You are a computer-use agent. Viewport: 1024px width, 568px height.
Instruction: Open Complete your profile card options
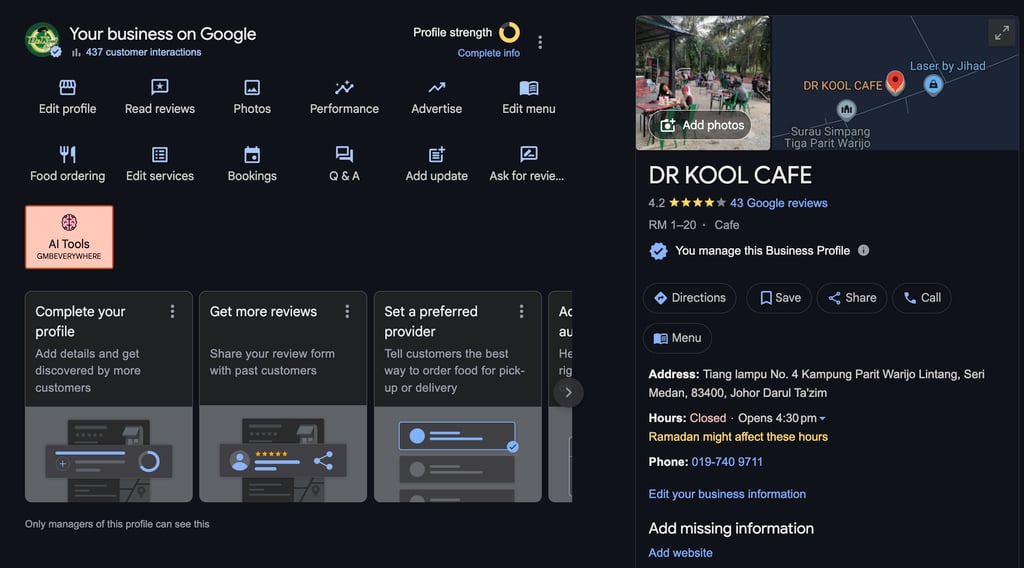tap(172, 311)
